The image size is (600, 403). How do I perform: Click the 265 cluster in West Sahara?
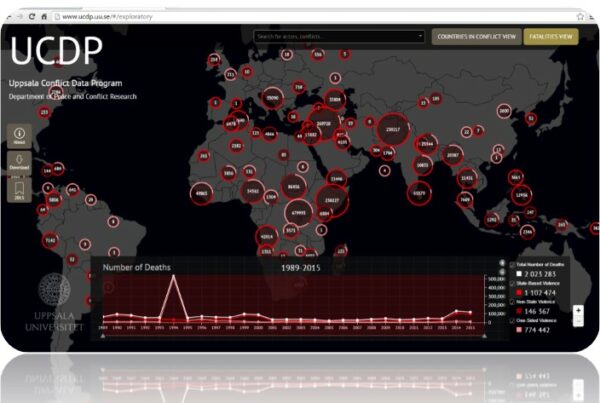tap(204, 156)
